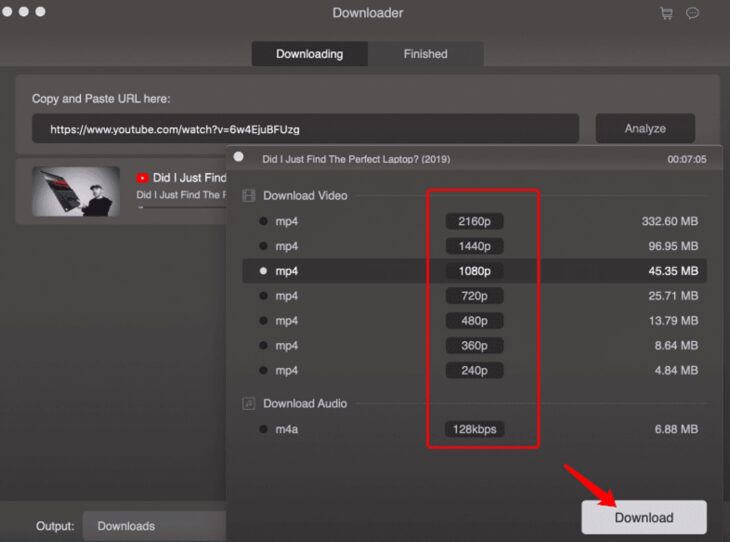Select the 480p resolution badge

tap(475, 321)
